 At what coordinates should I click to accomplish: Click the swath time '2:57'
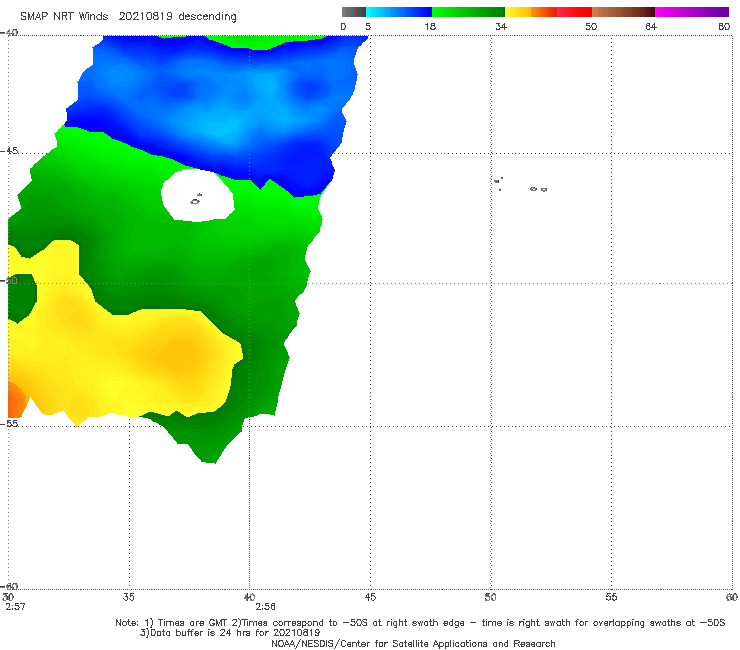(15, 607)
